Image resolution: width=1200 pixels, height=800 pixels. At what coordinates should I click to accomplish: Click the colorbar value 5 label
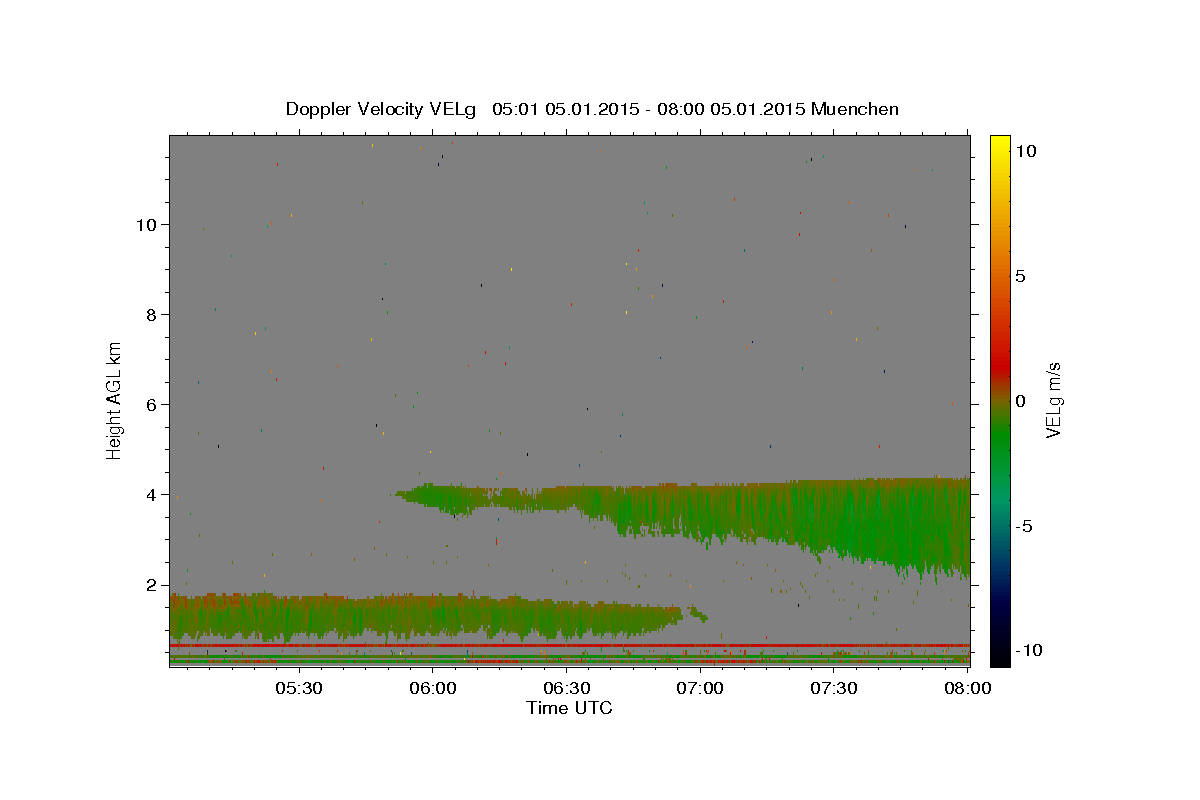point(1020,276)
